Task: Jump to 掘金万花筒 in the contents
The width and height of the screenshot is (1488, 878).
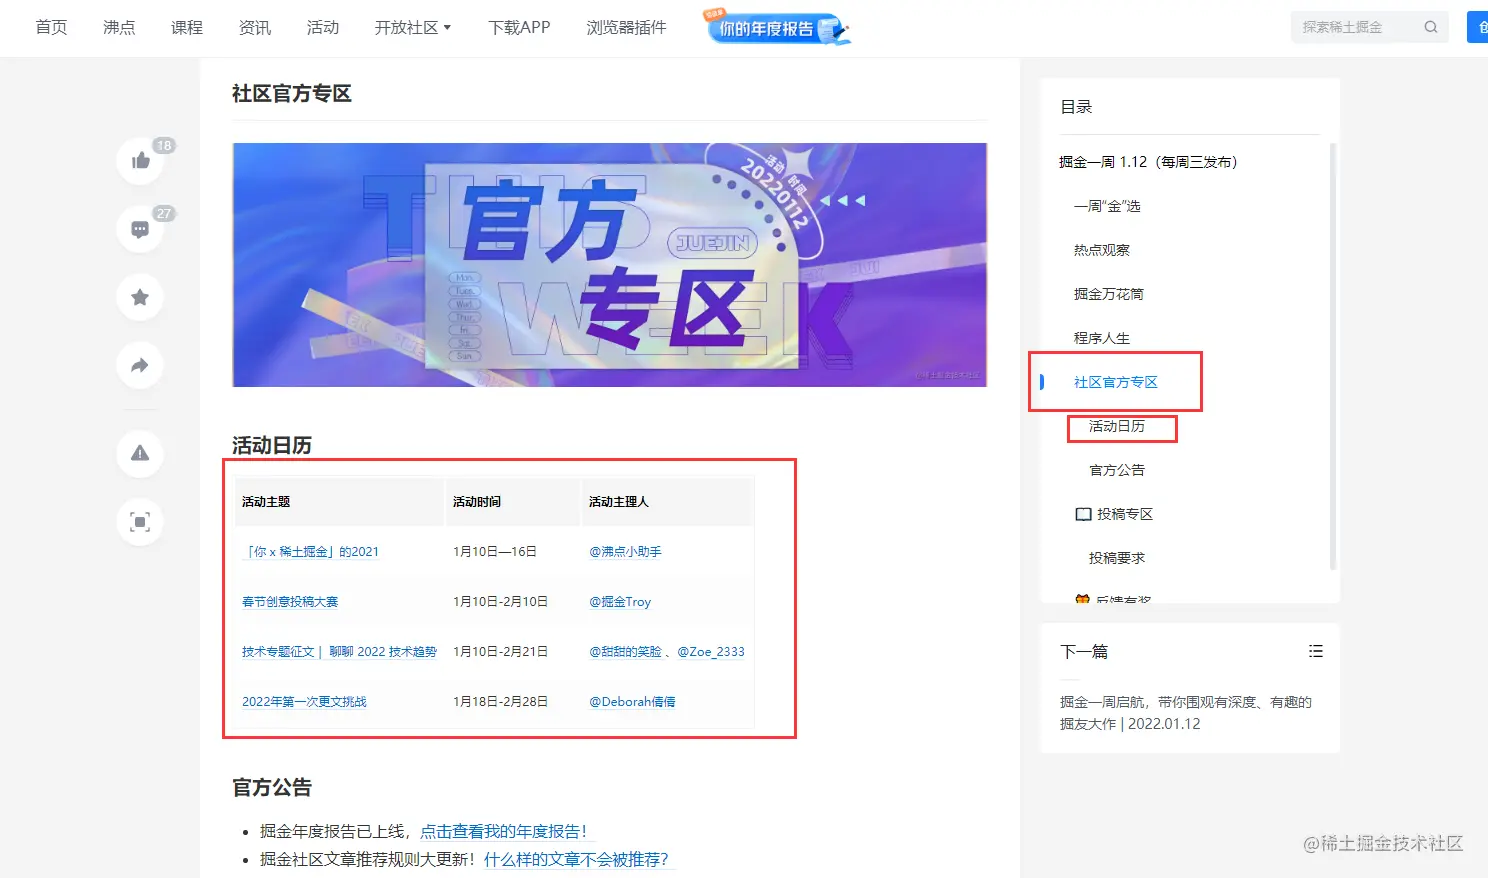Action: point(1109,294)
